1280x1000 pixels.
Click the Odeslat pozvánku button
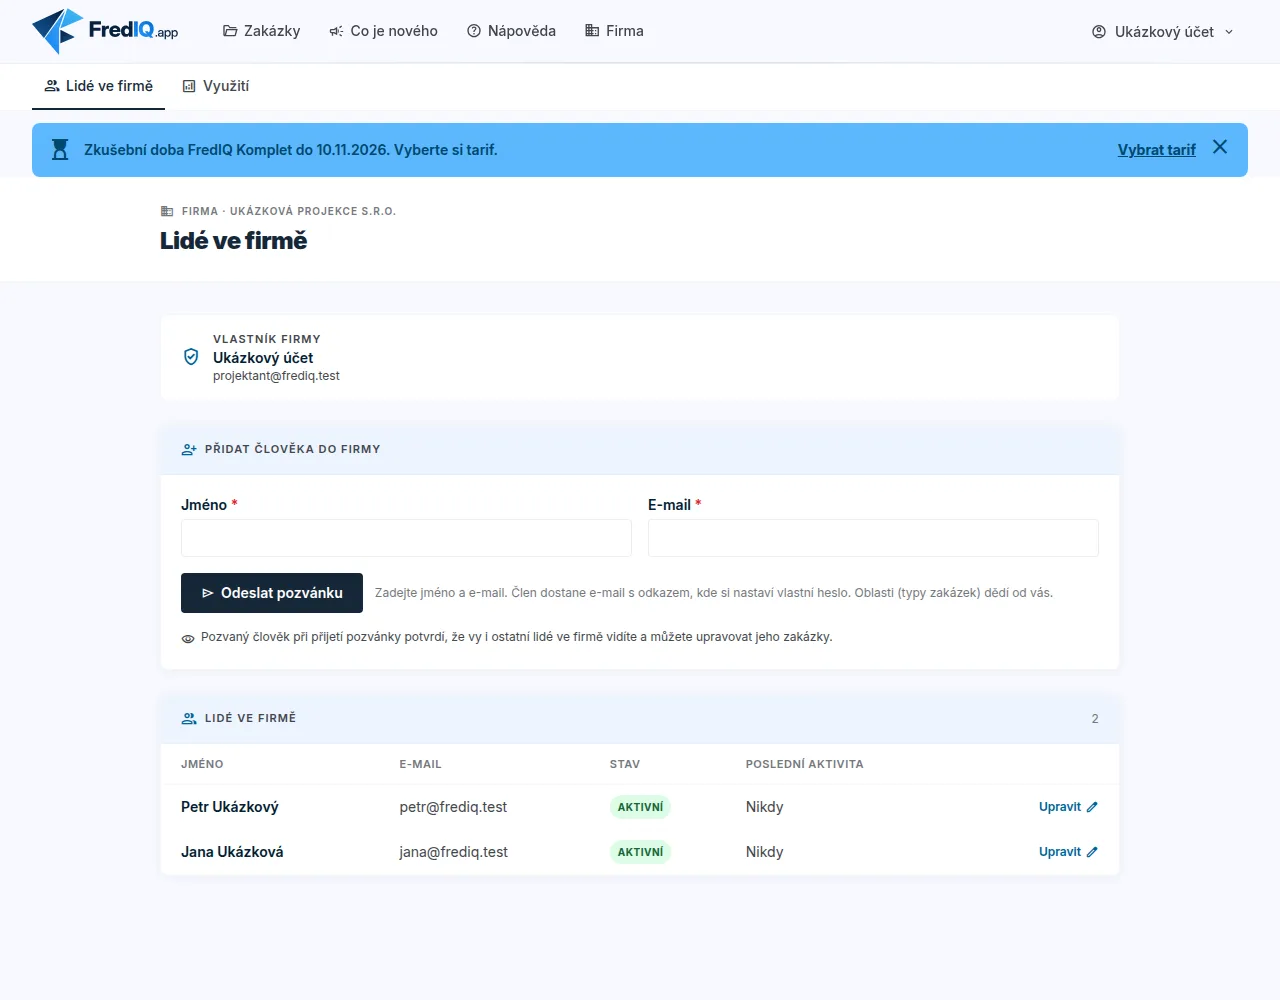point(272,593)
